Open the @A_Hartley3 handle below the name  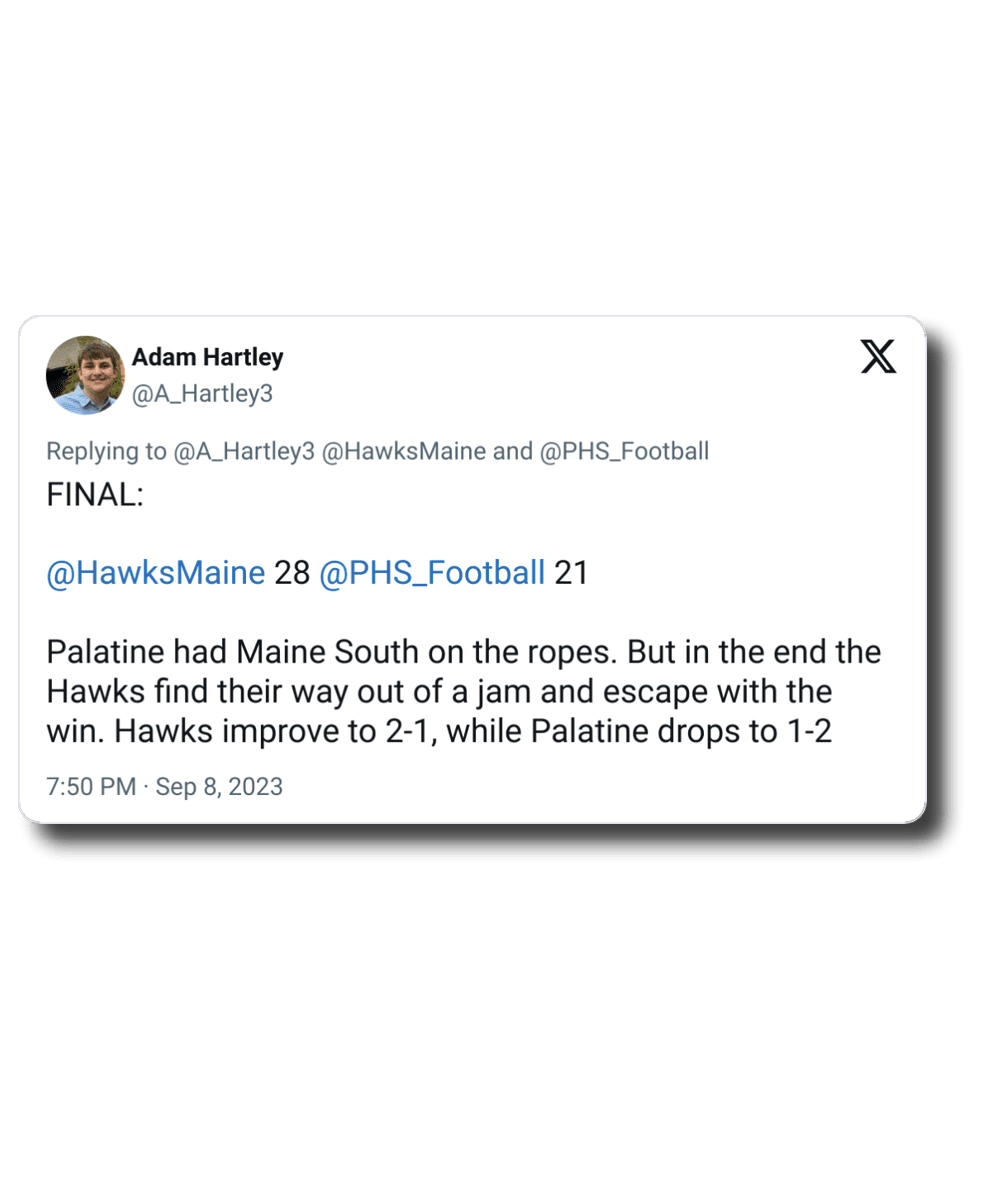tap(202, 394)
